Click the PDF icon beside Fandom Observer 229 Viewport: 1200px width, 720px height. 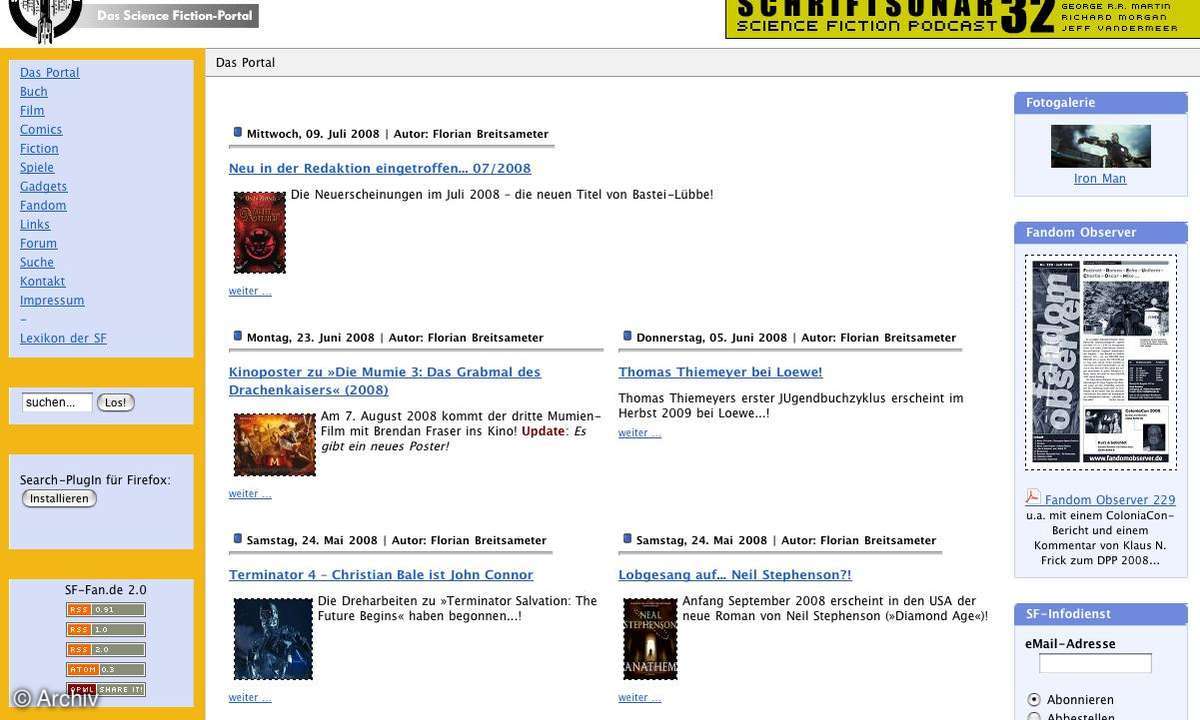pyautogui.click(x=1033, y=497)
